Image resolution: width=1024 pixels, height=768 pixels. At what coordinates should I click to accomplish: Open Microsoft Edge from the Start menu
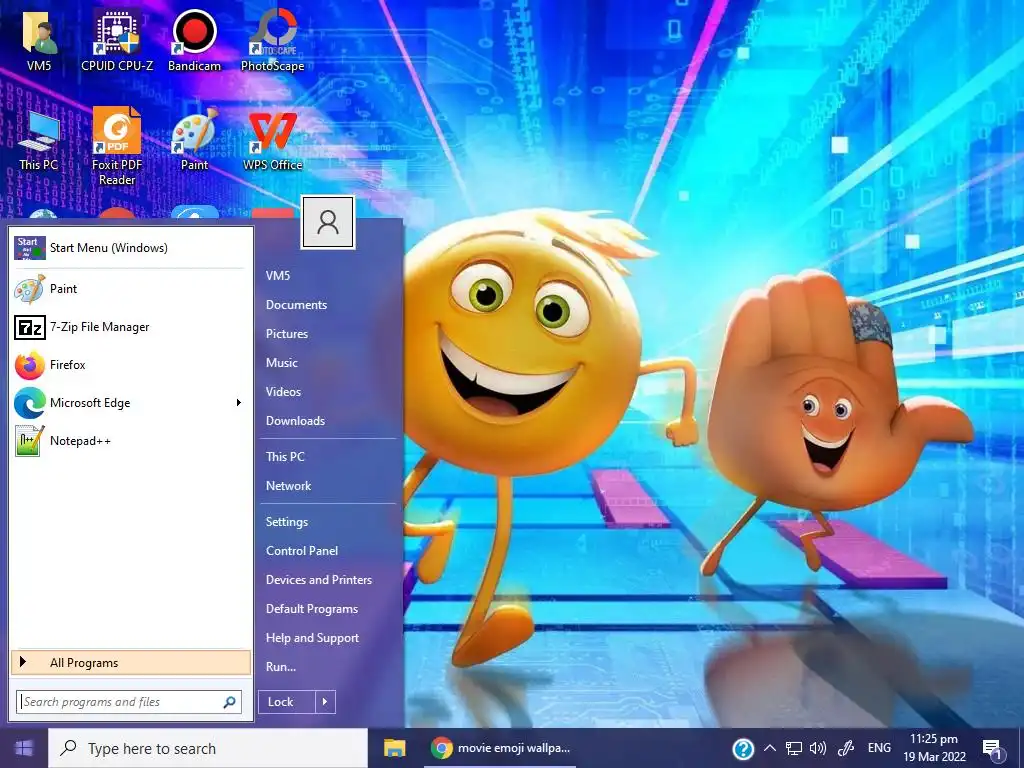[x=130, y=403]
